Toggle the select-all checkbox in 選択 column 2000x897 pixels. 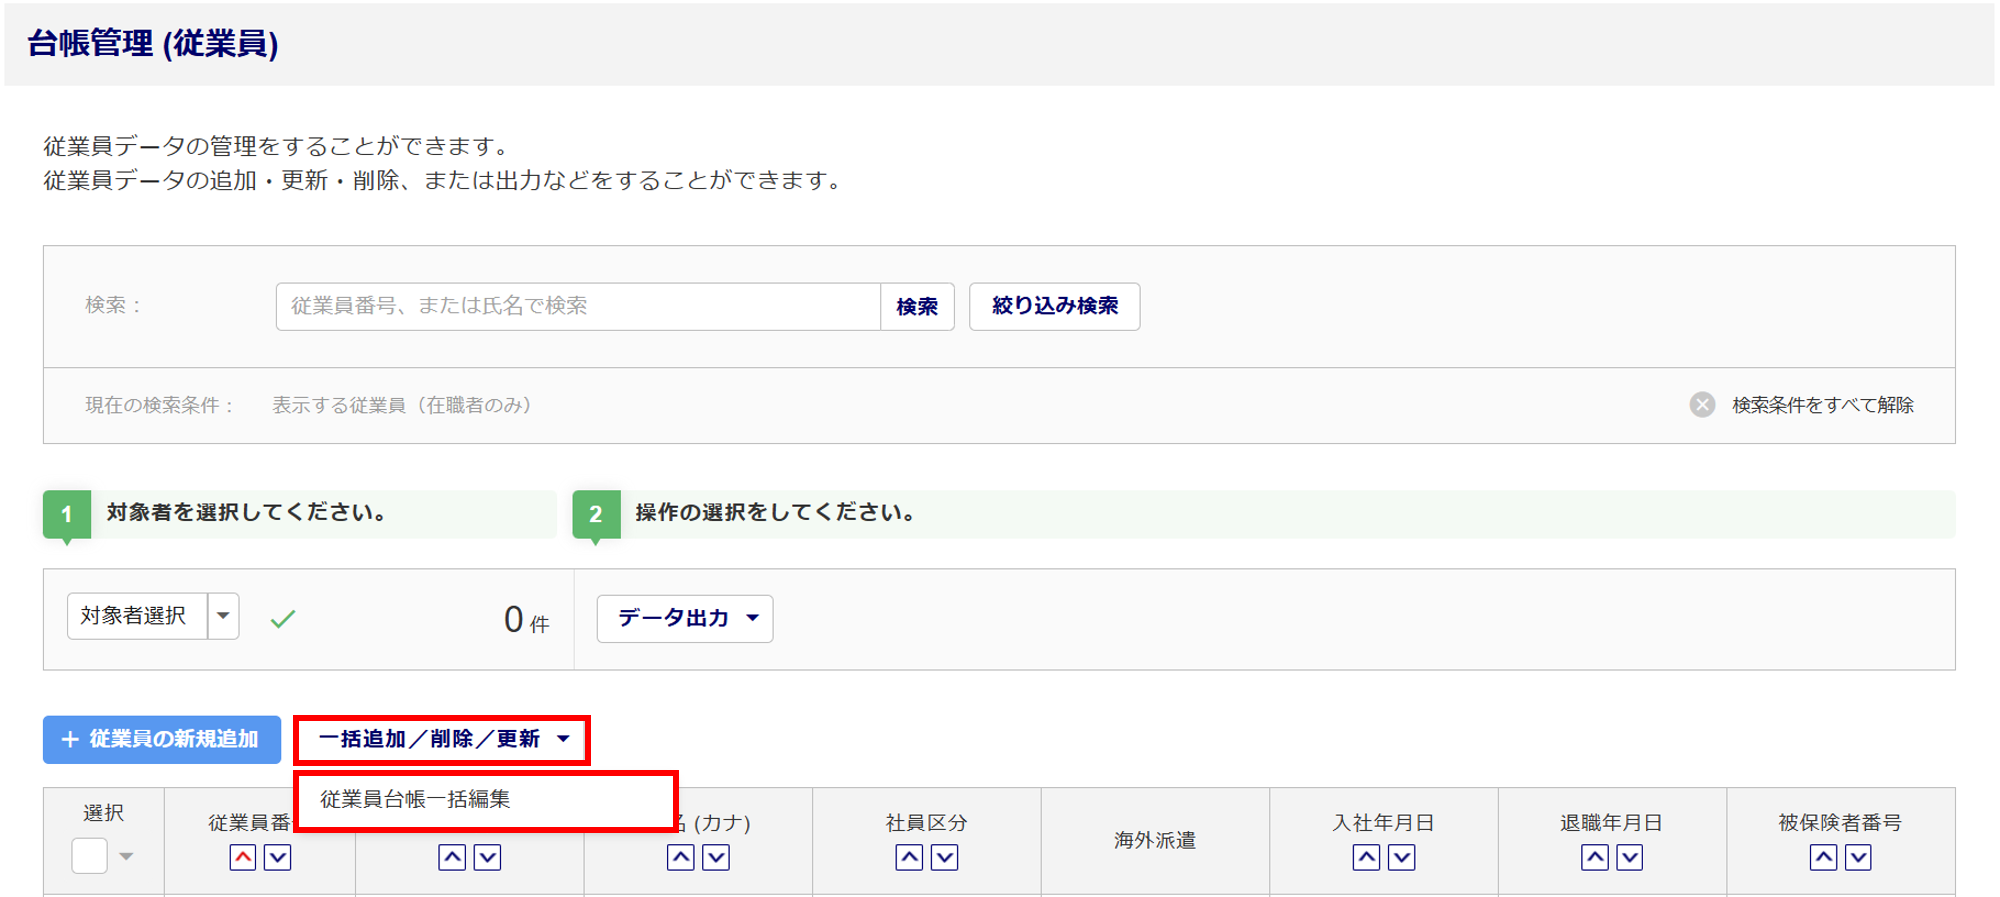tap(89, 856)
